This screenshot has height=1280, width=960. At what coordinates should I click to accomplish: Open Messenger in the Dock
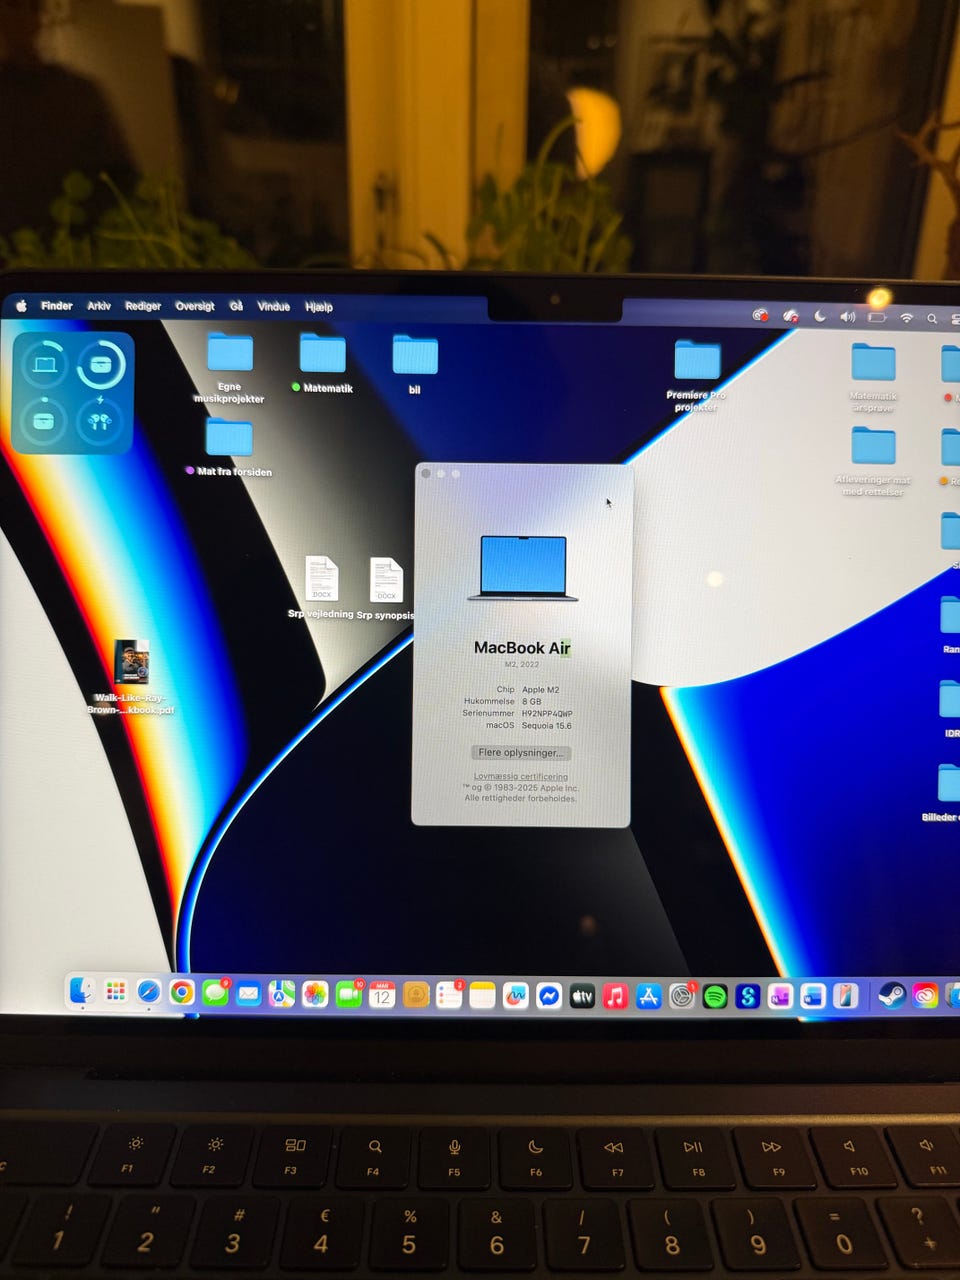pyautogui.click(x=549, y=996)
